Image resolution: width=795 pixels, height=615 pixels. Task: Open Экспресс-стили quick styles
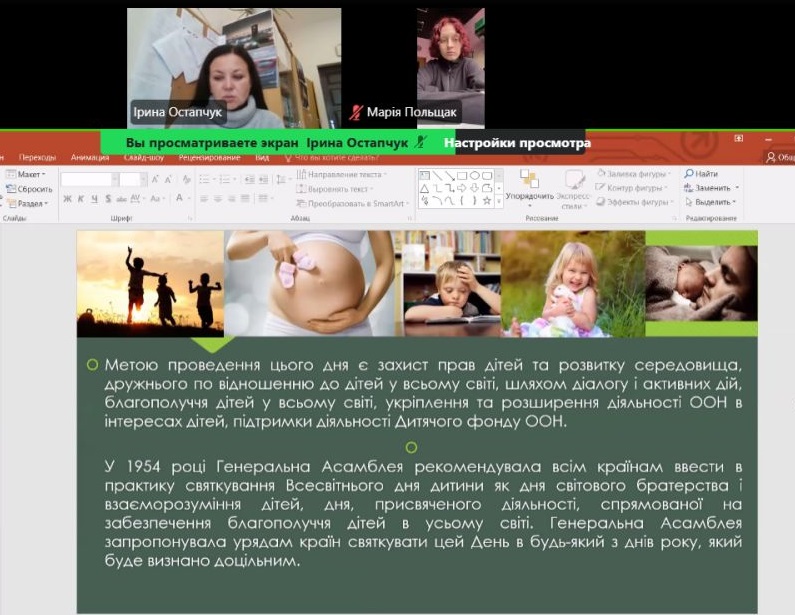click(573, 190)
